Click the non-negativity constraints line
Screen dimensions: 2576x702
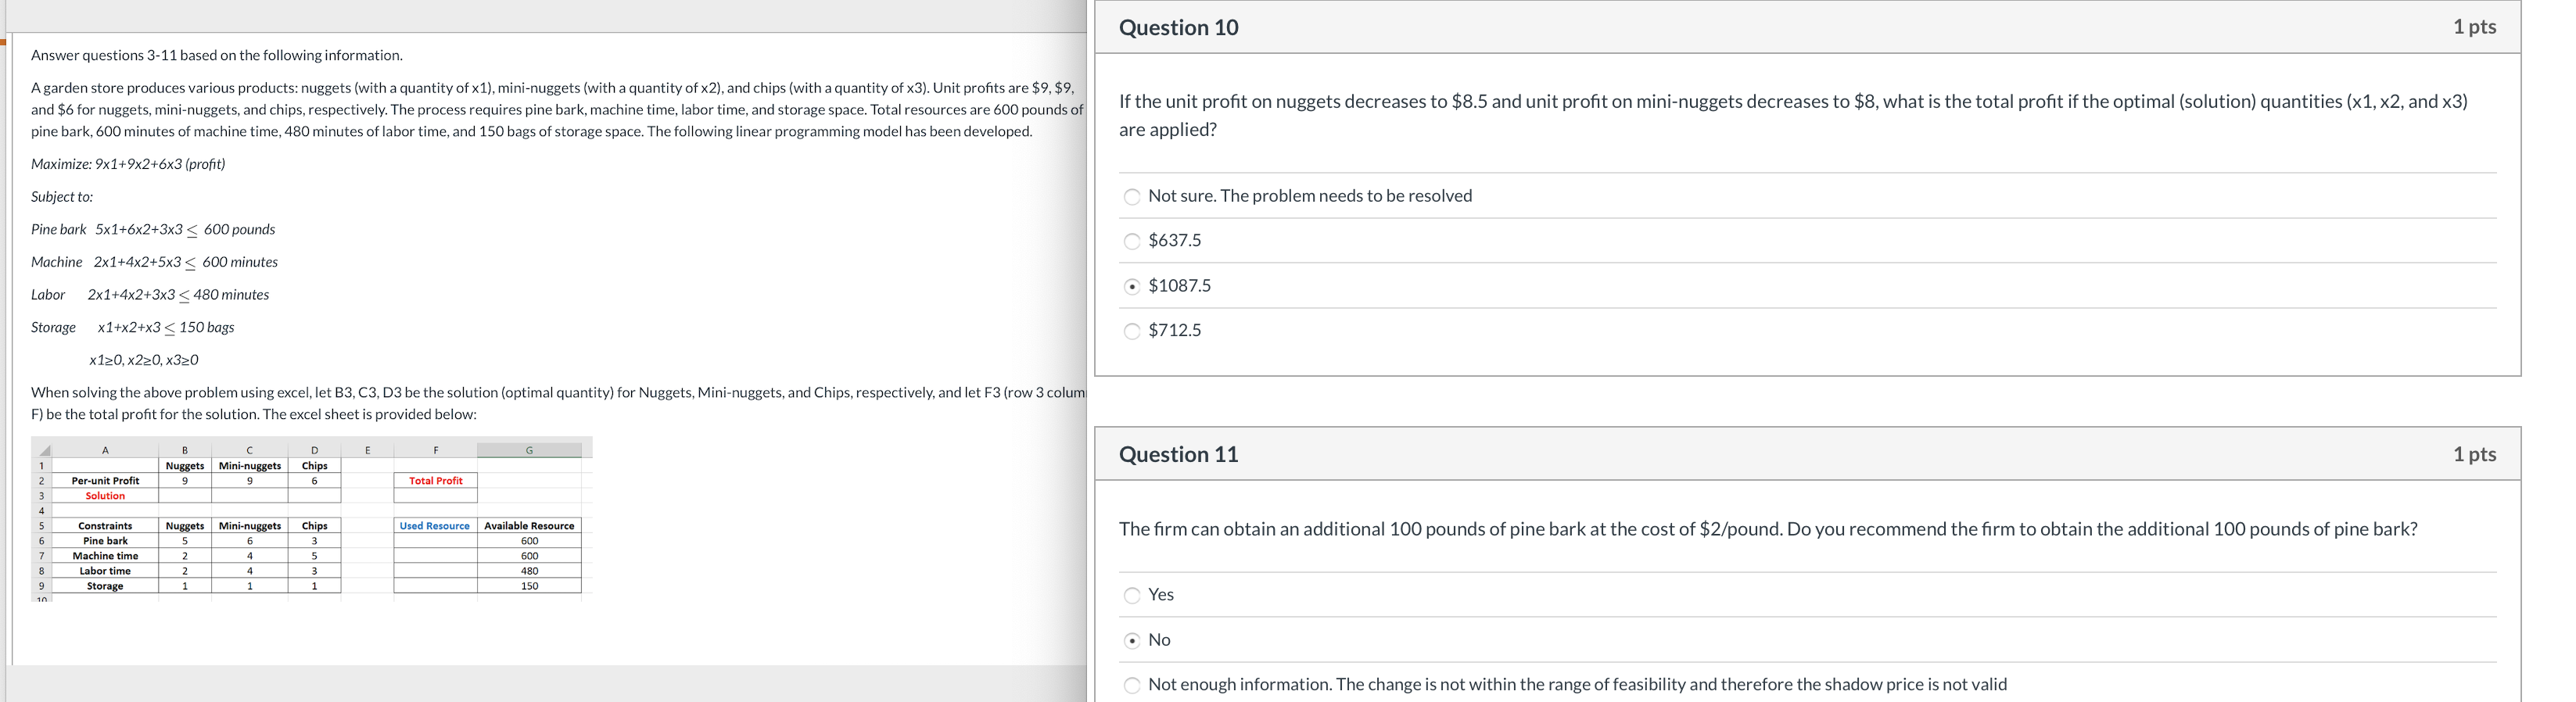click(x=144, y=360)
